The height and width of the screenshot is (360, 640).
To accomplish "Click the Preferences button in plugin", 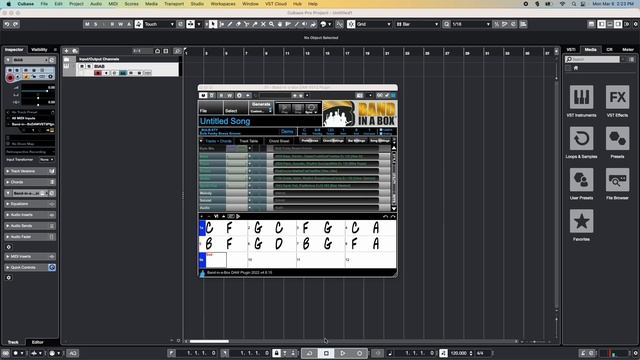I will tap(310, 141).
